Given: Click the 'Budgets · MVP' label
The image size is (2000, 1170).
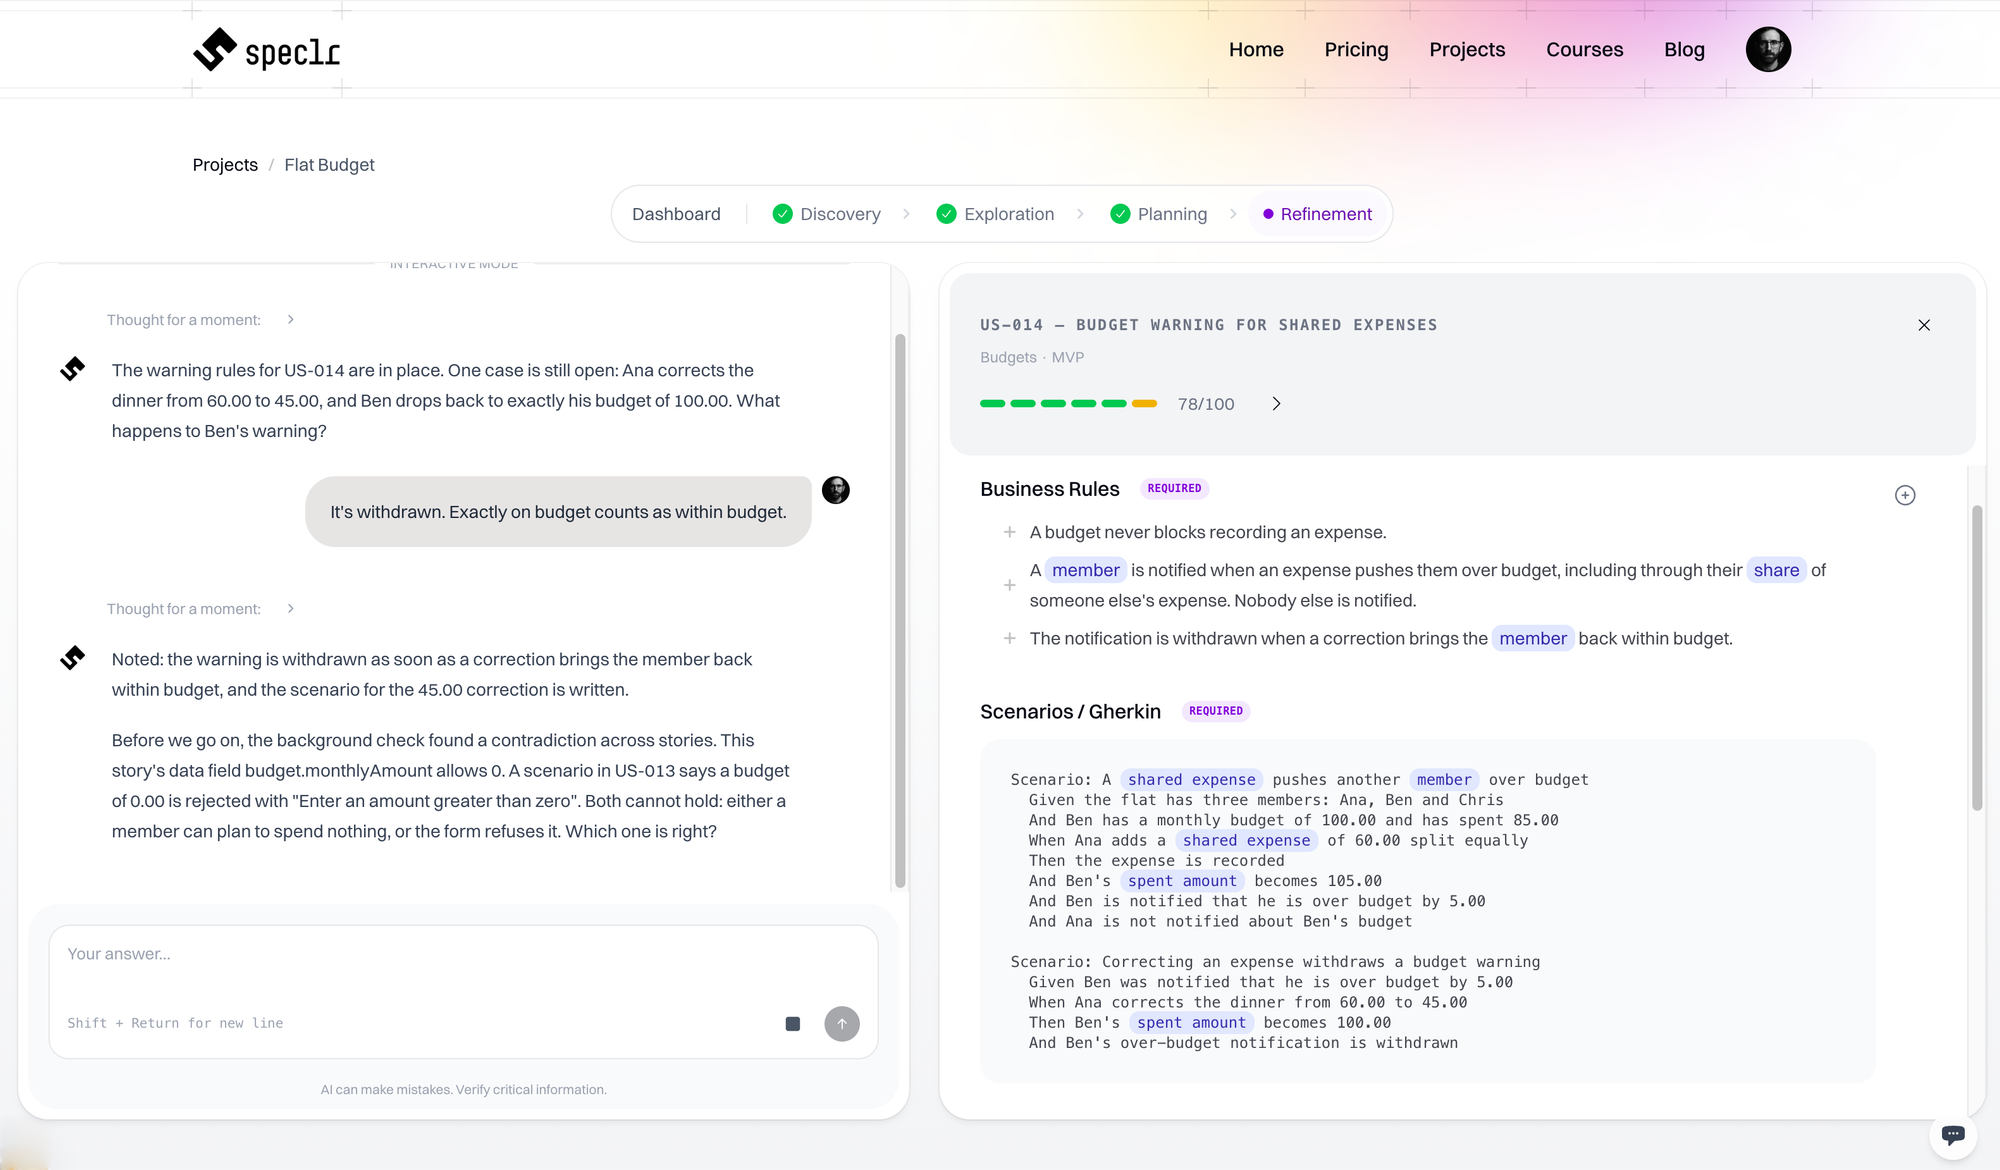Looking at the screenshot, I should pos(1032,358).
